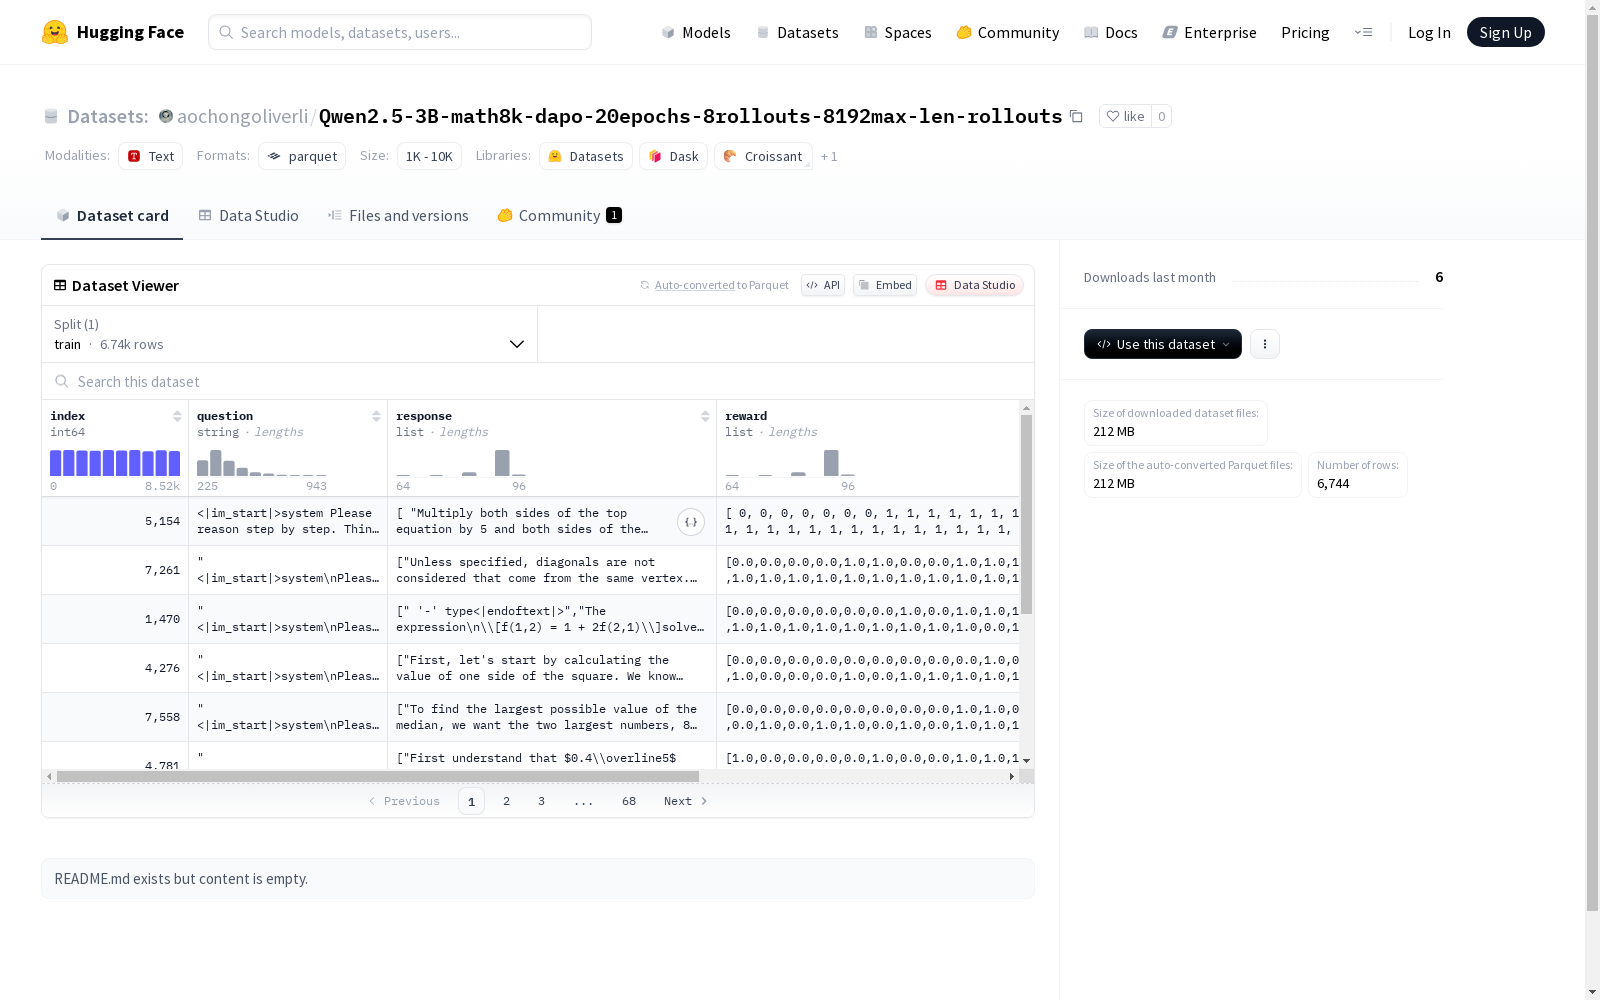Open Spaces in the top navigation
Viewport: 1600px width, 1000px height.
898,32
